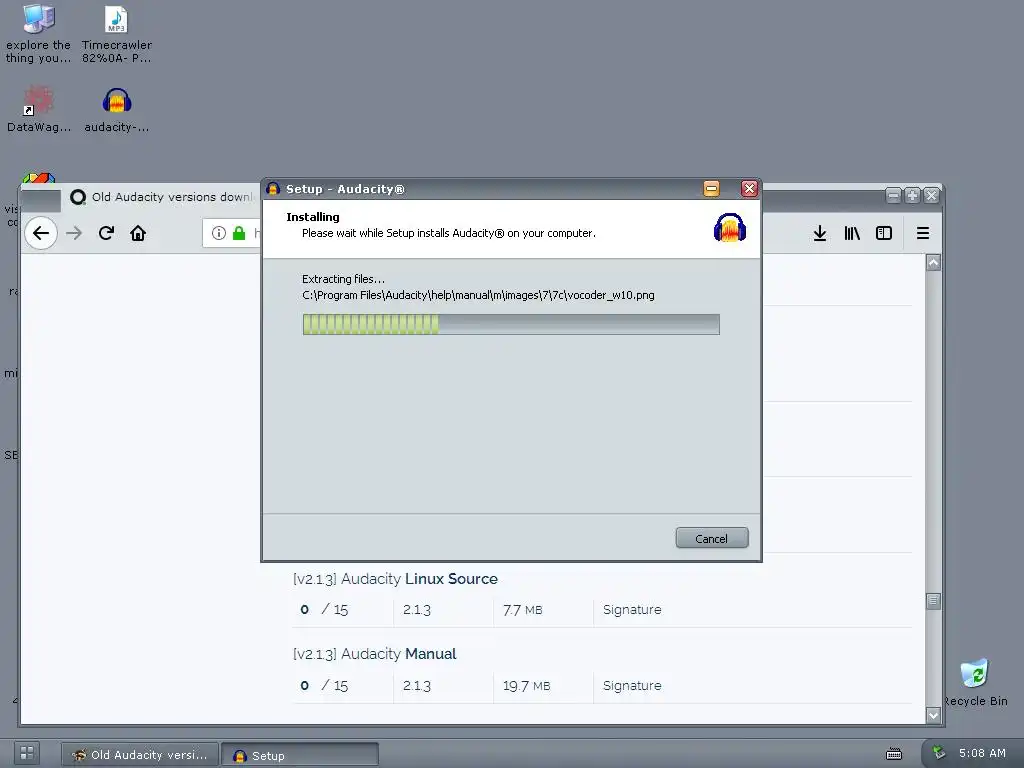Click the network tray icon

pos(938,752)
